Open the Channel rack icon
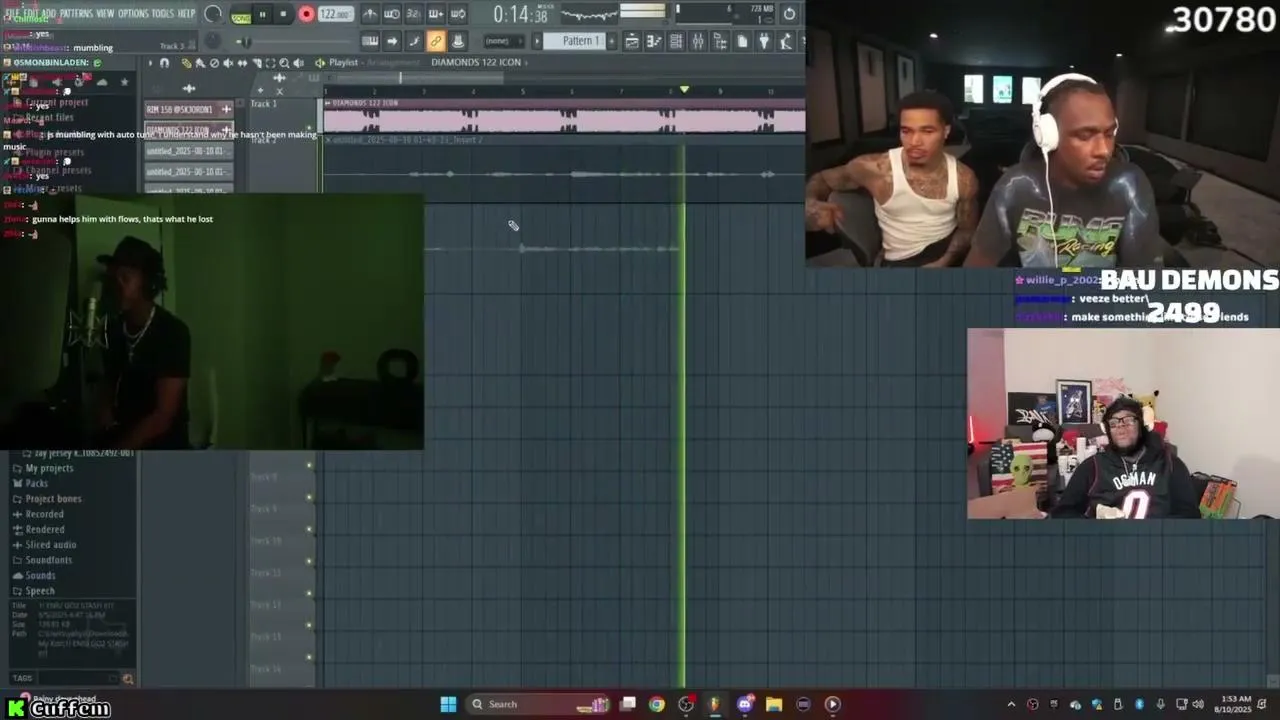1280x720 pixels. pos(676,41)
